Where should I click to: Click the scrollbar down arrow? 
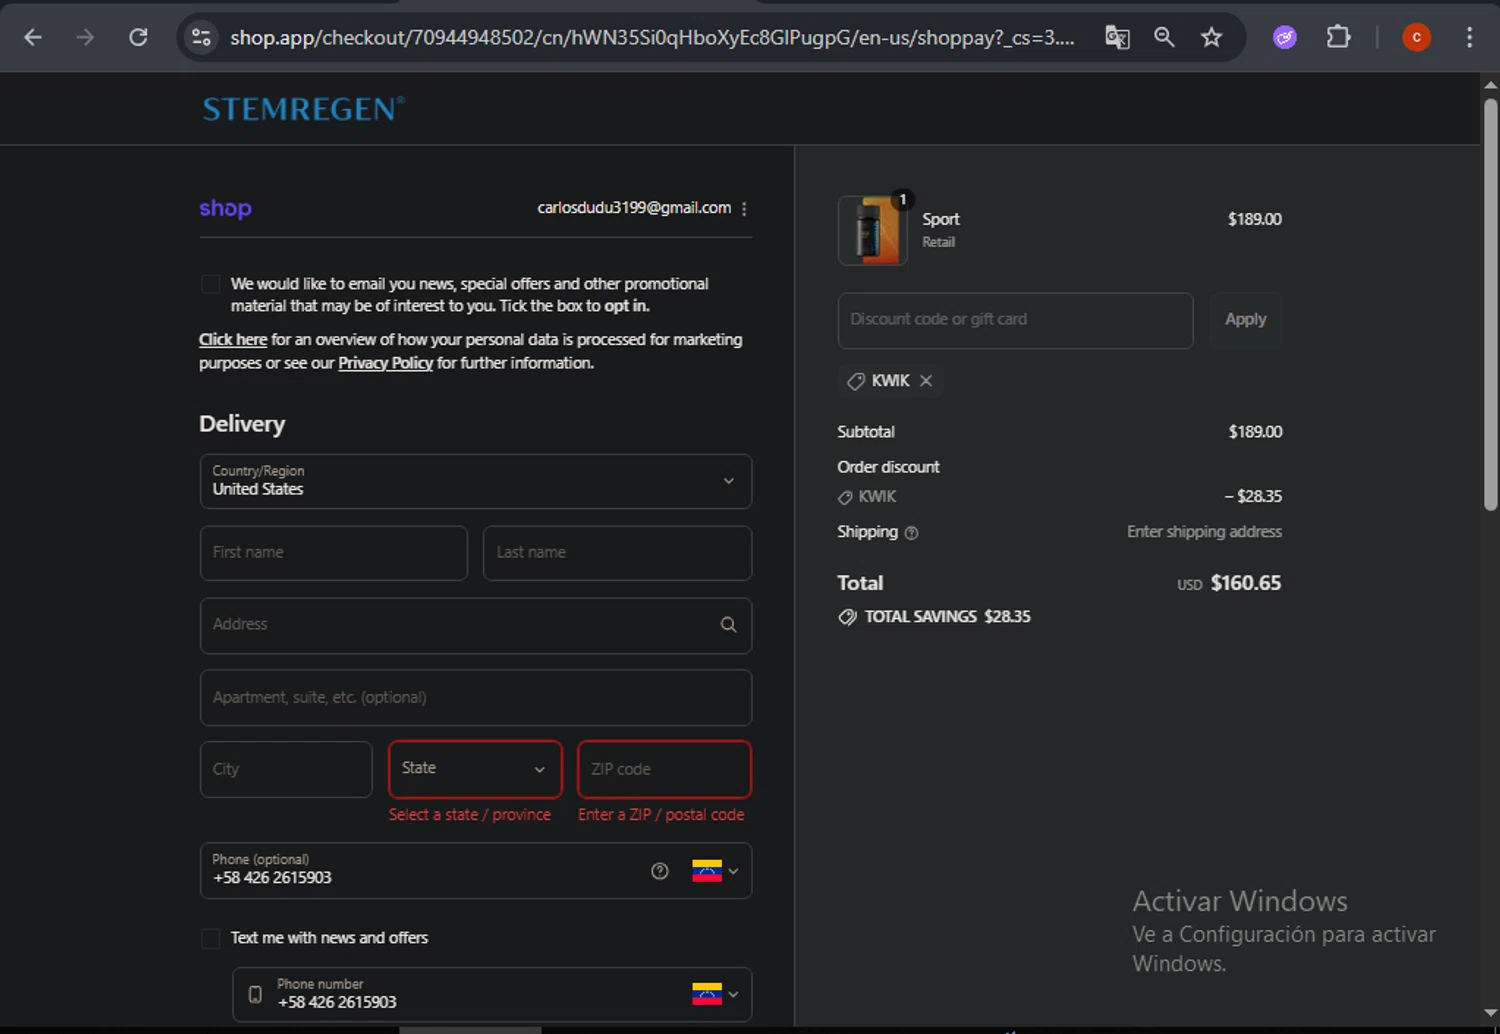(x=1490, y=1014)
